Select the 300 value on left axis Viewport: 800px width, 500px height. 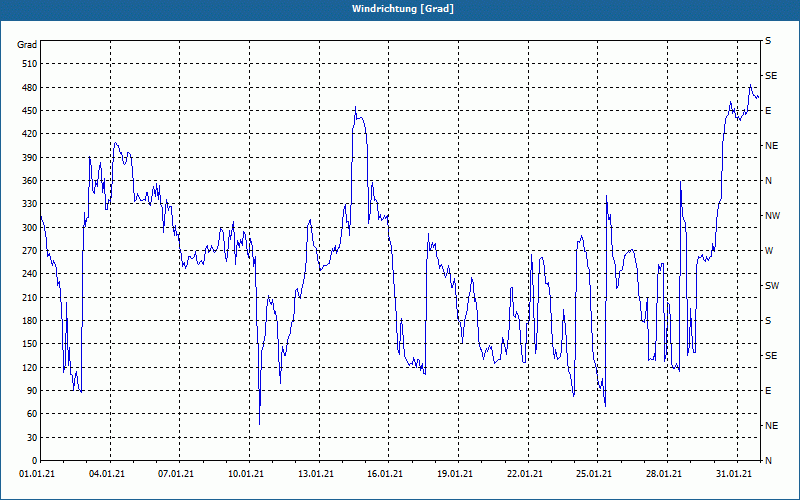point(30,228)
